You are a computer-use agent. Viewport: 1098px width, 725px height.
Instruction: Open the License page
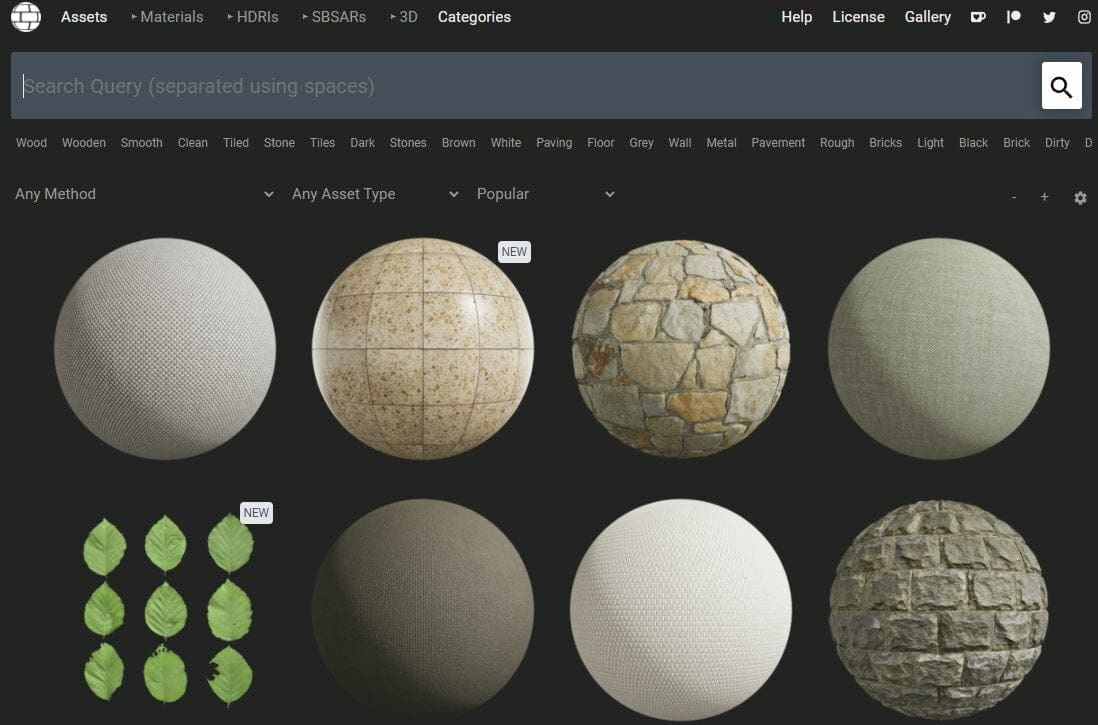(x=858, y=16)
